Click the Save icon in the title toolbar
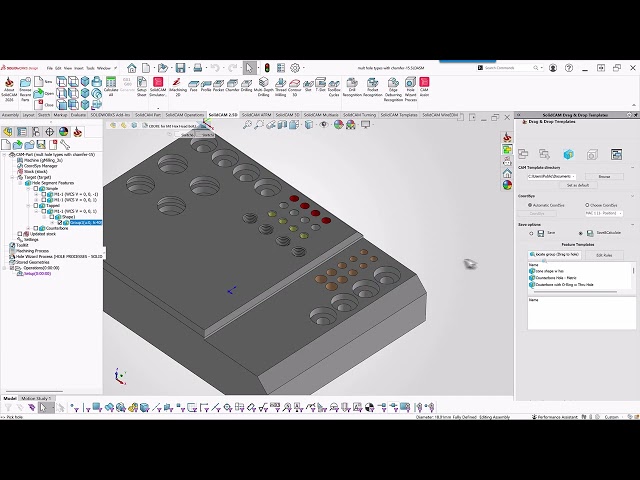This screenshot has width=640, height=480. click(180, 68)
